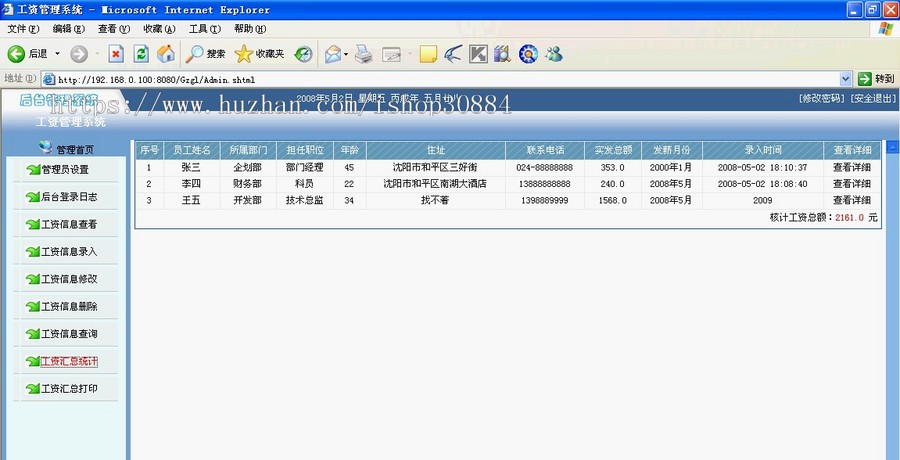Image resolution: width=900 pixels, height=460 pixels.
Task: Open Search with magnifier icon
Action: [x=205, y=54]
